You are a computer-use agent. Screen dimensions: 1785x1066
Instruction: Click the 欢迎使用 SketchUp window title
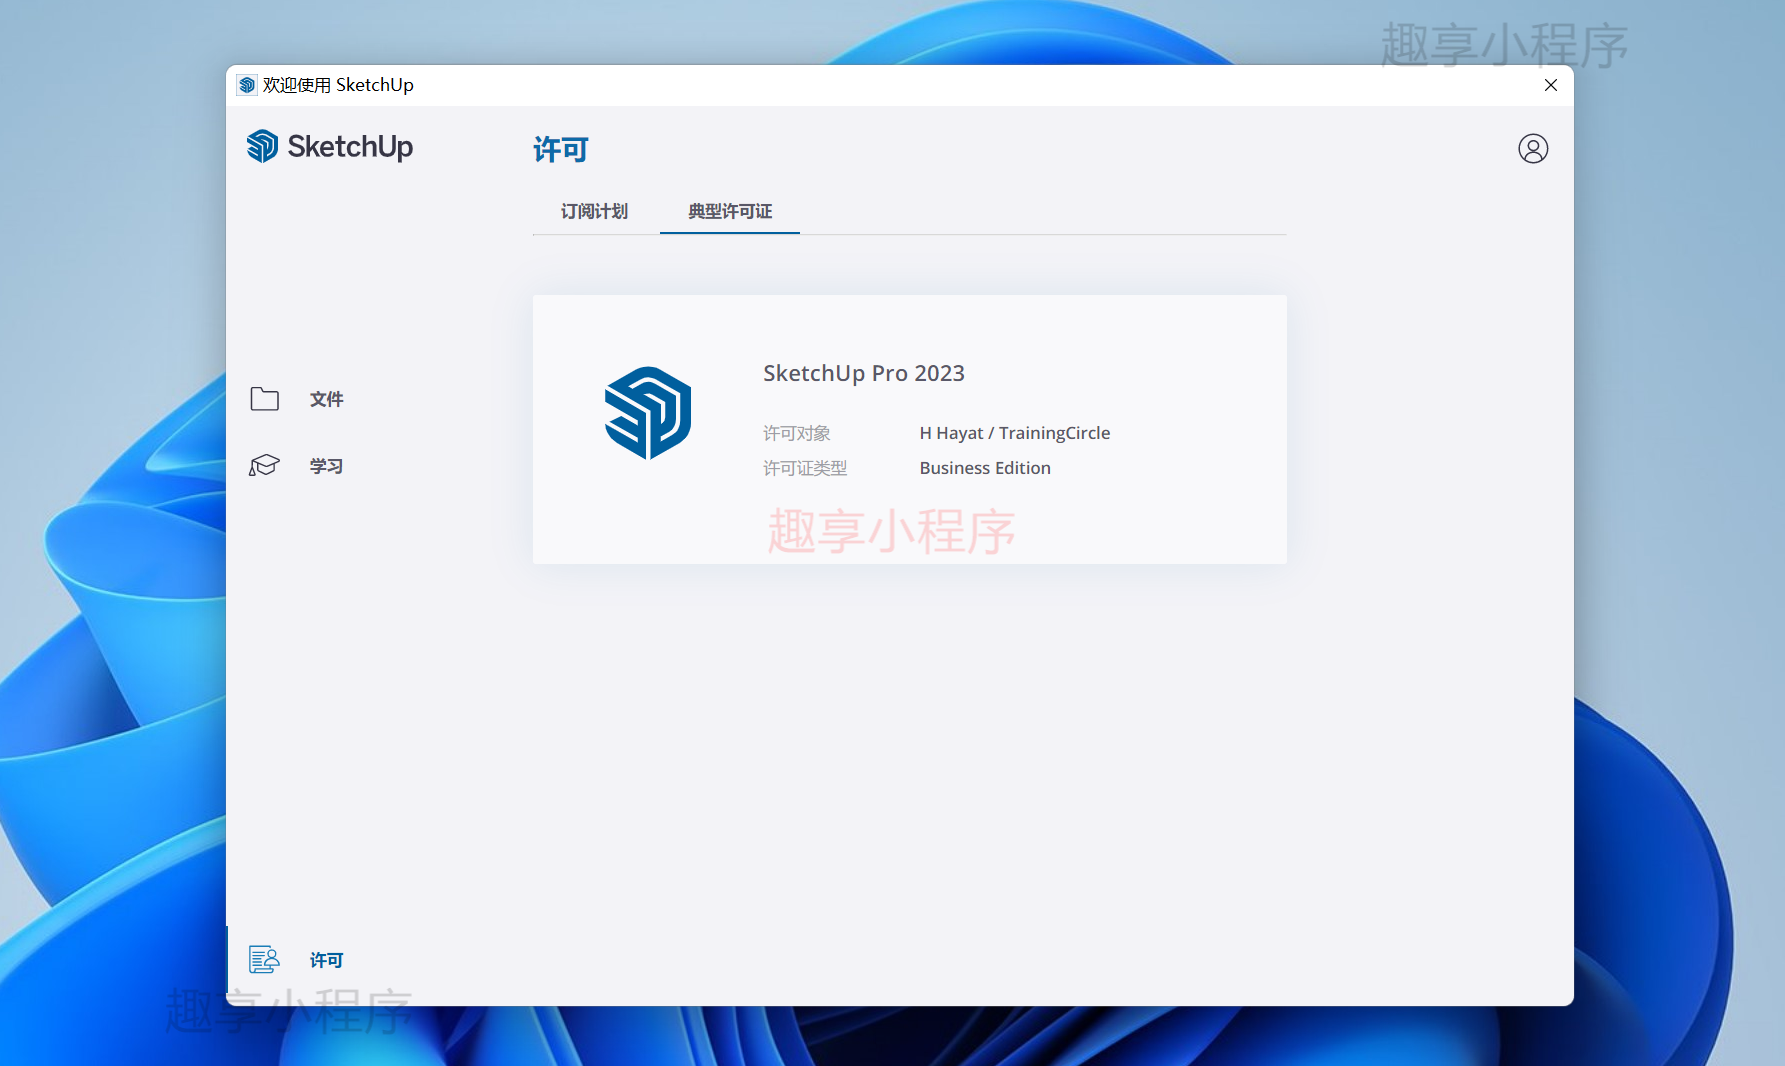[x=338, y=85]
